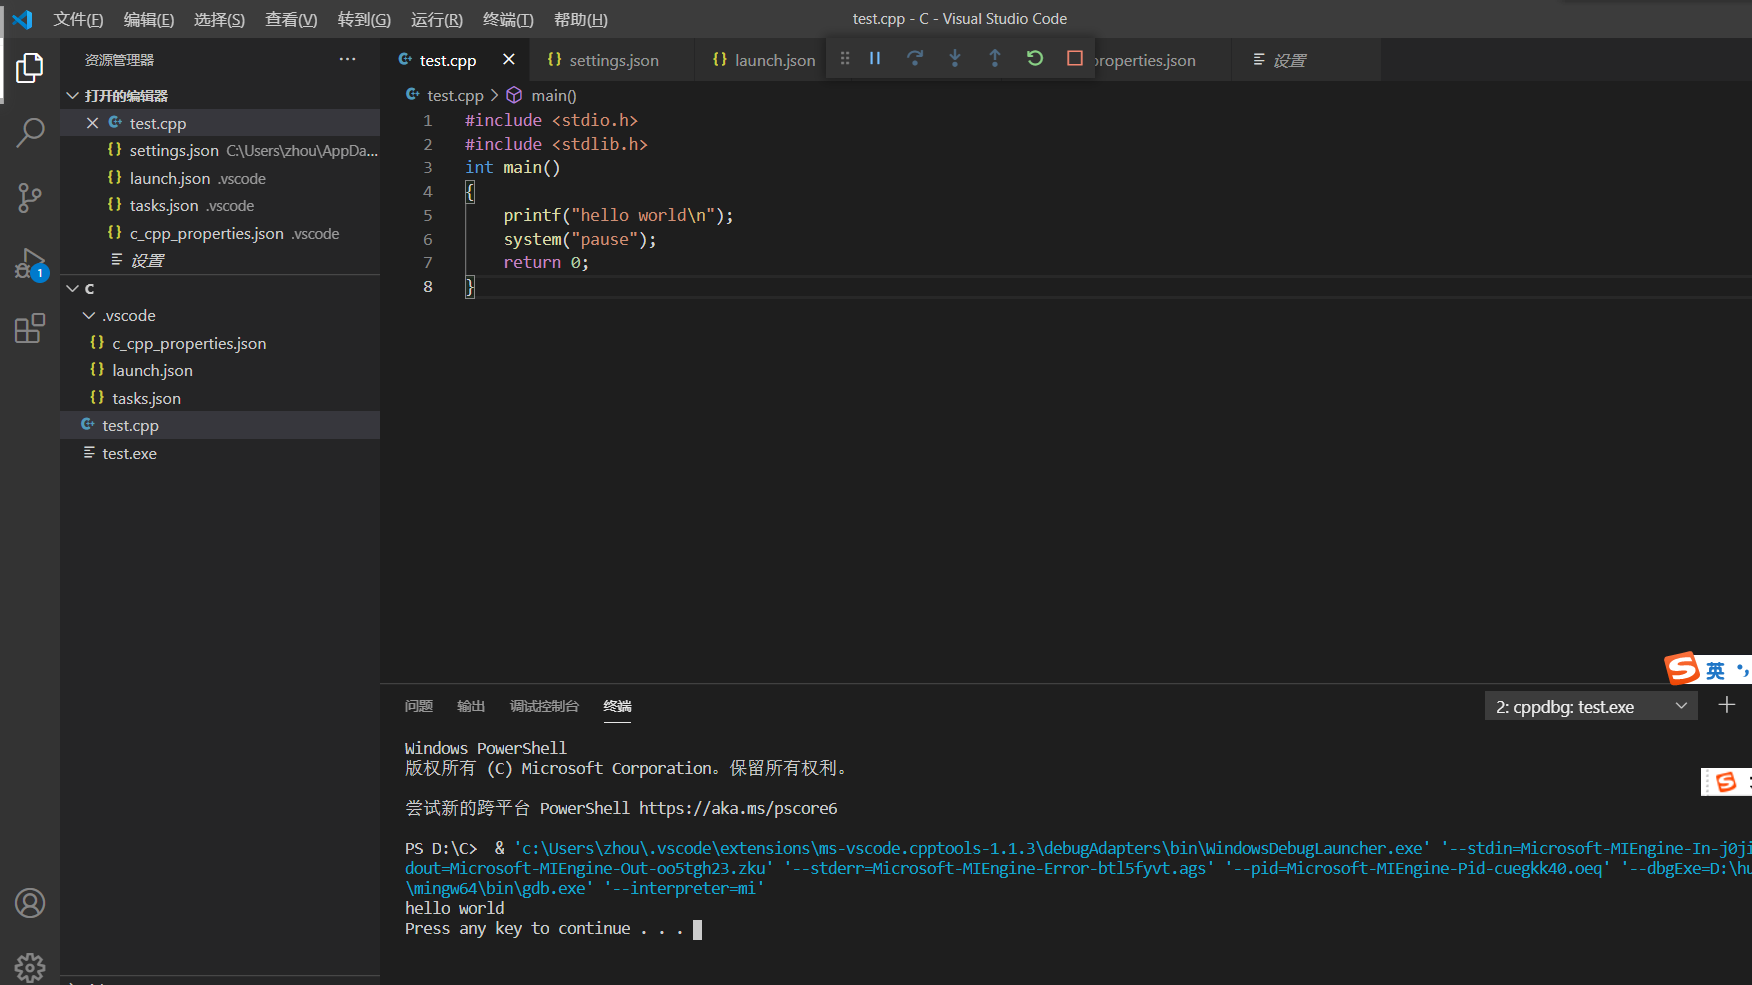Open tasks.json under .vscode folder

pos(220,398)
